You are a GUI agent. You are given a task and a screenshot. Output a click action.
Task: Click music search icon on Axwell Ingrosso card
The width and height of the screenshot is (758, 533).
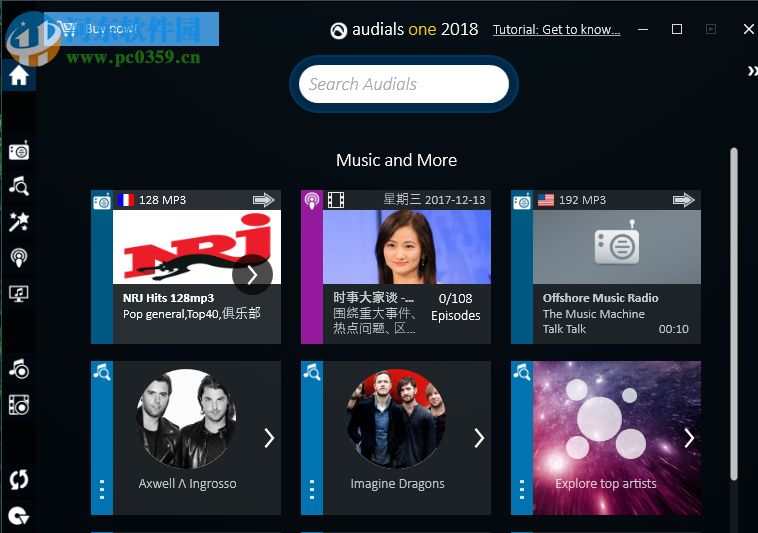click(102, 372)
